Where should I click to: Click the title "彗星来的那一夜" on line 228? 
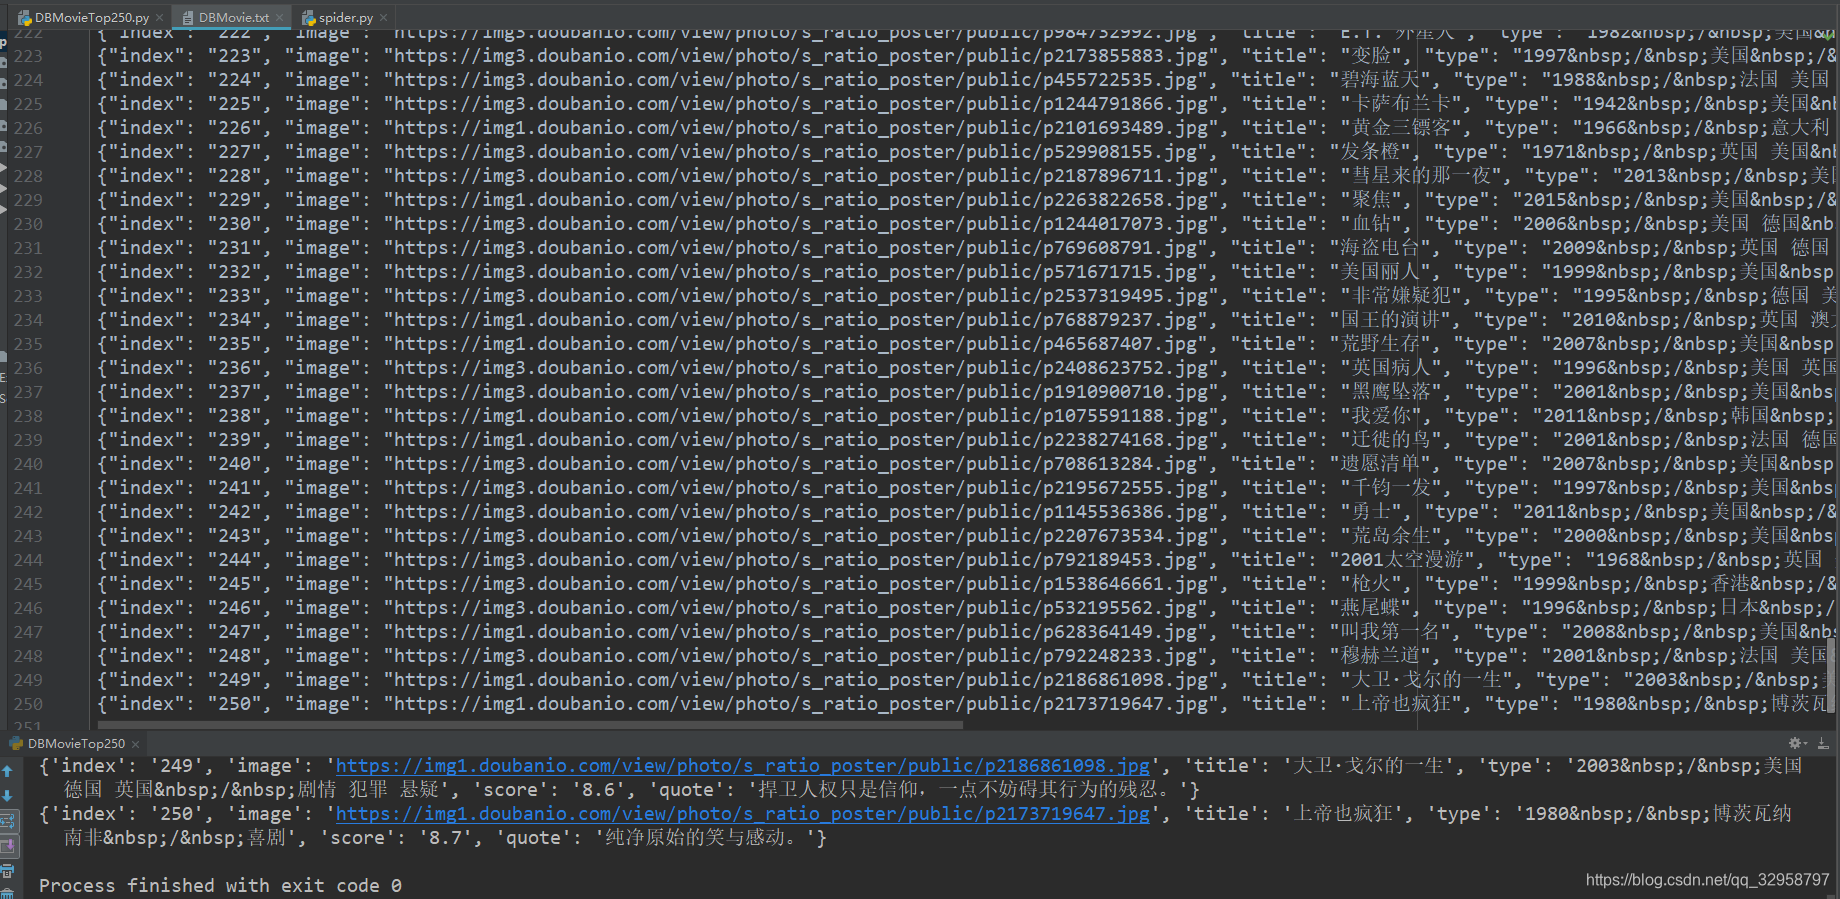pyautogui.click(x=1422, y=176)
